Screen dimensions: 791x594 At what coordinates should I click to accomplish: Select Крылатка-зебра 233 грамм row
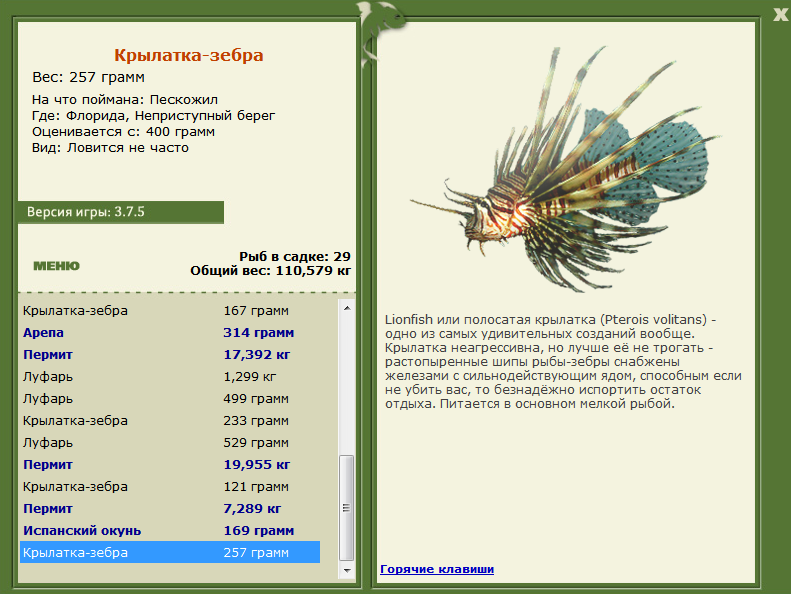pos(170,420)
